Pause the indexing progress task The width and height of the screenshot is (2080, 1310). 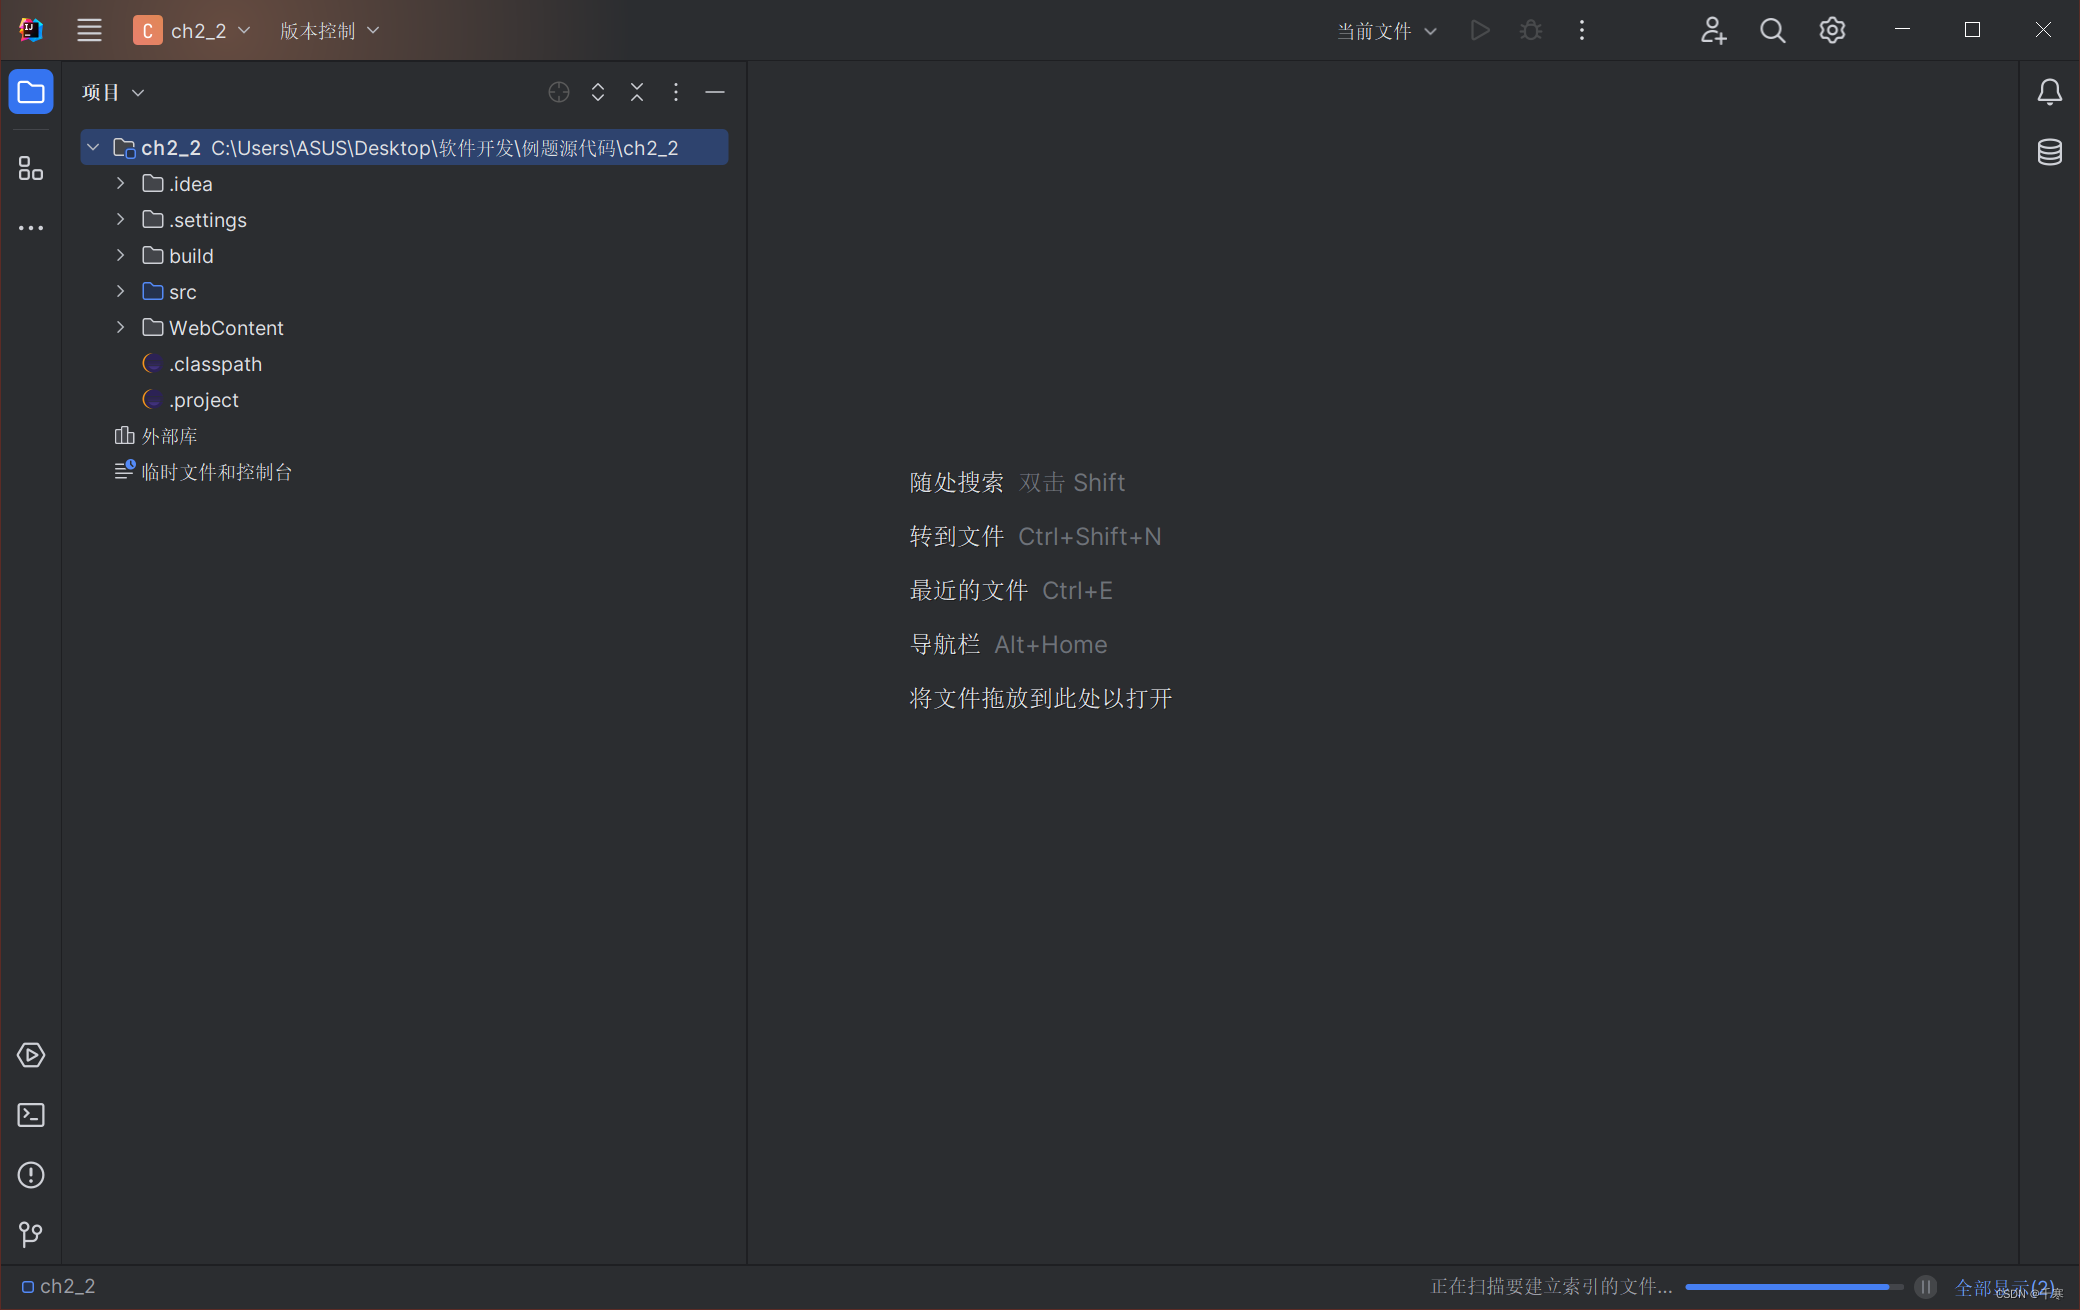click(x=1925, y=1287)
